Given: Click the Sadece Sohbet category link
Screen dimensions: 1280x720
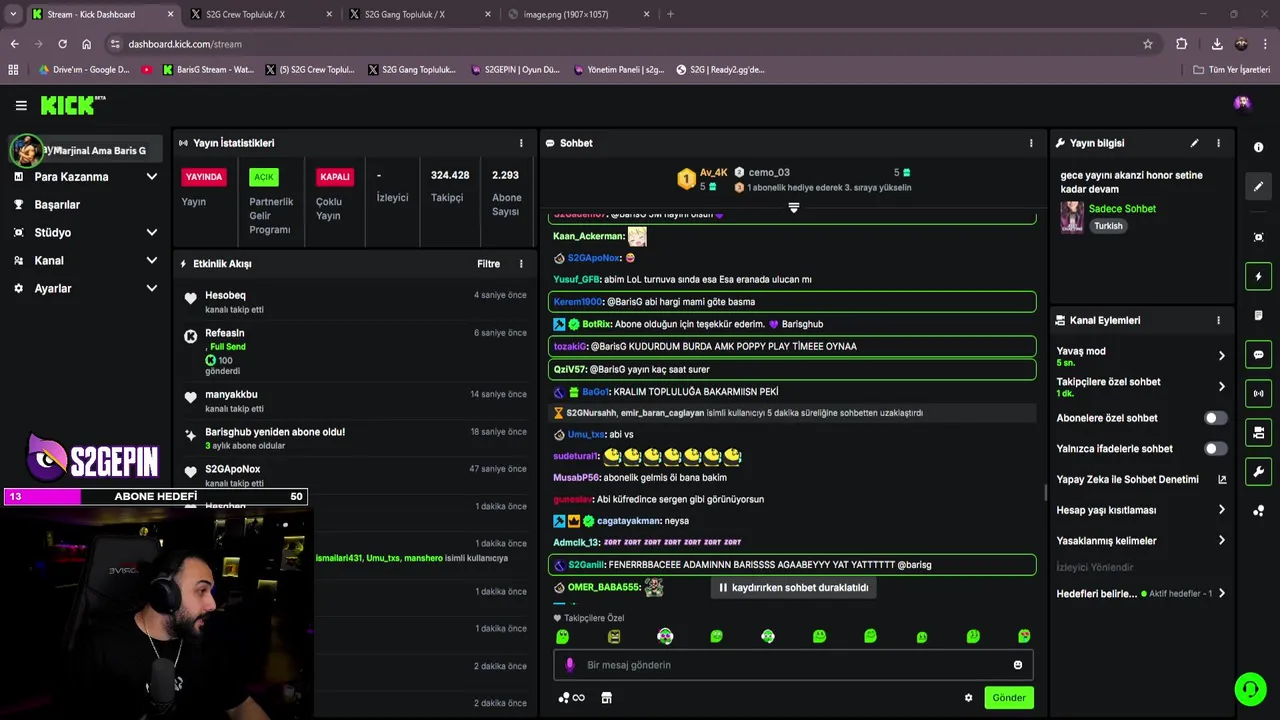Looking at the screenshot, I should click(1122, 209).
